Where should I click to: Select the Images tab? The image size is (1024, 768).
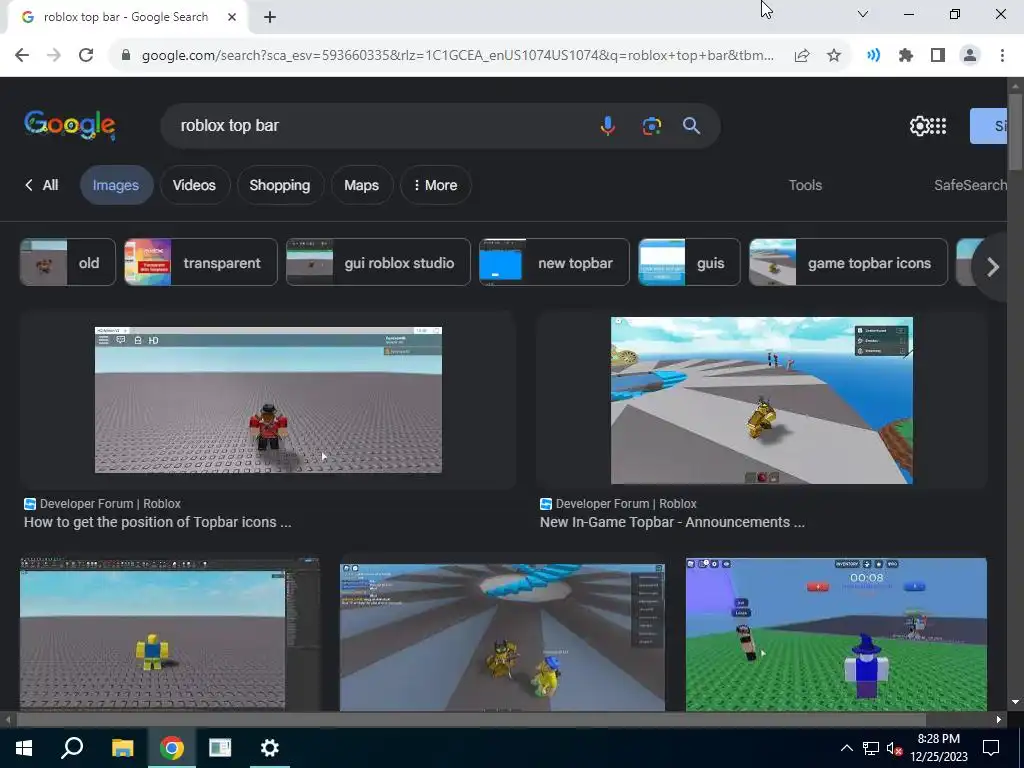click(x=116, y=185)
